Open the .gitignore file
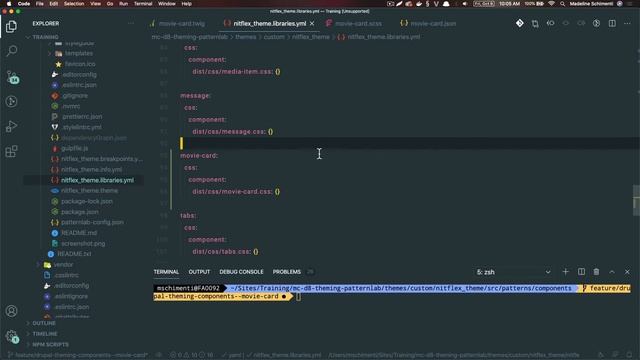 75,96
